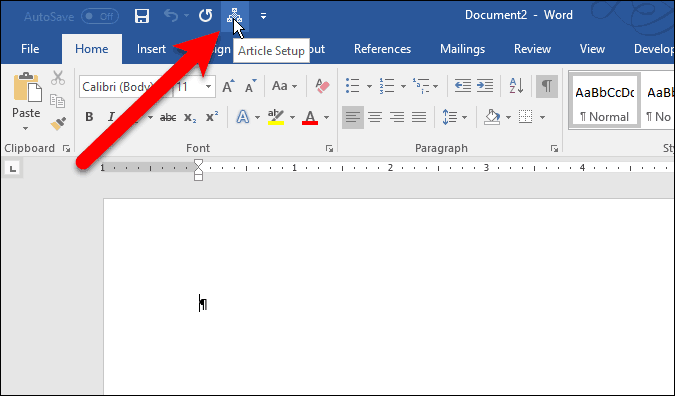Viewport: 675px width, 396px height.
Task: Toggle Italic formatting
Action: pyautogui.click(x=111, y=117)
